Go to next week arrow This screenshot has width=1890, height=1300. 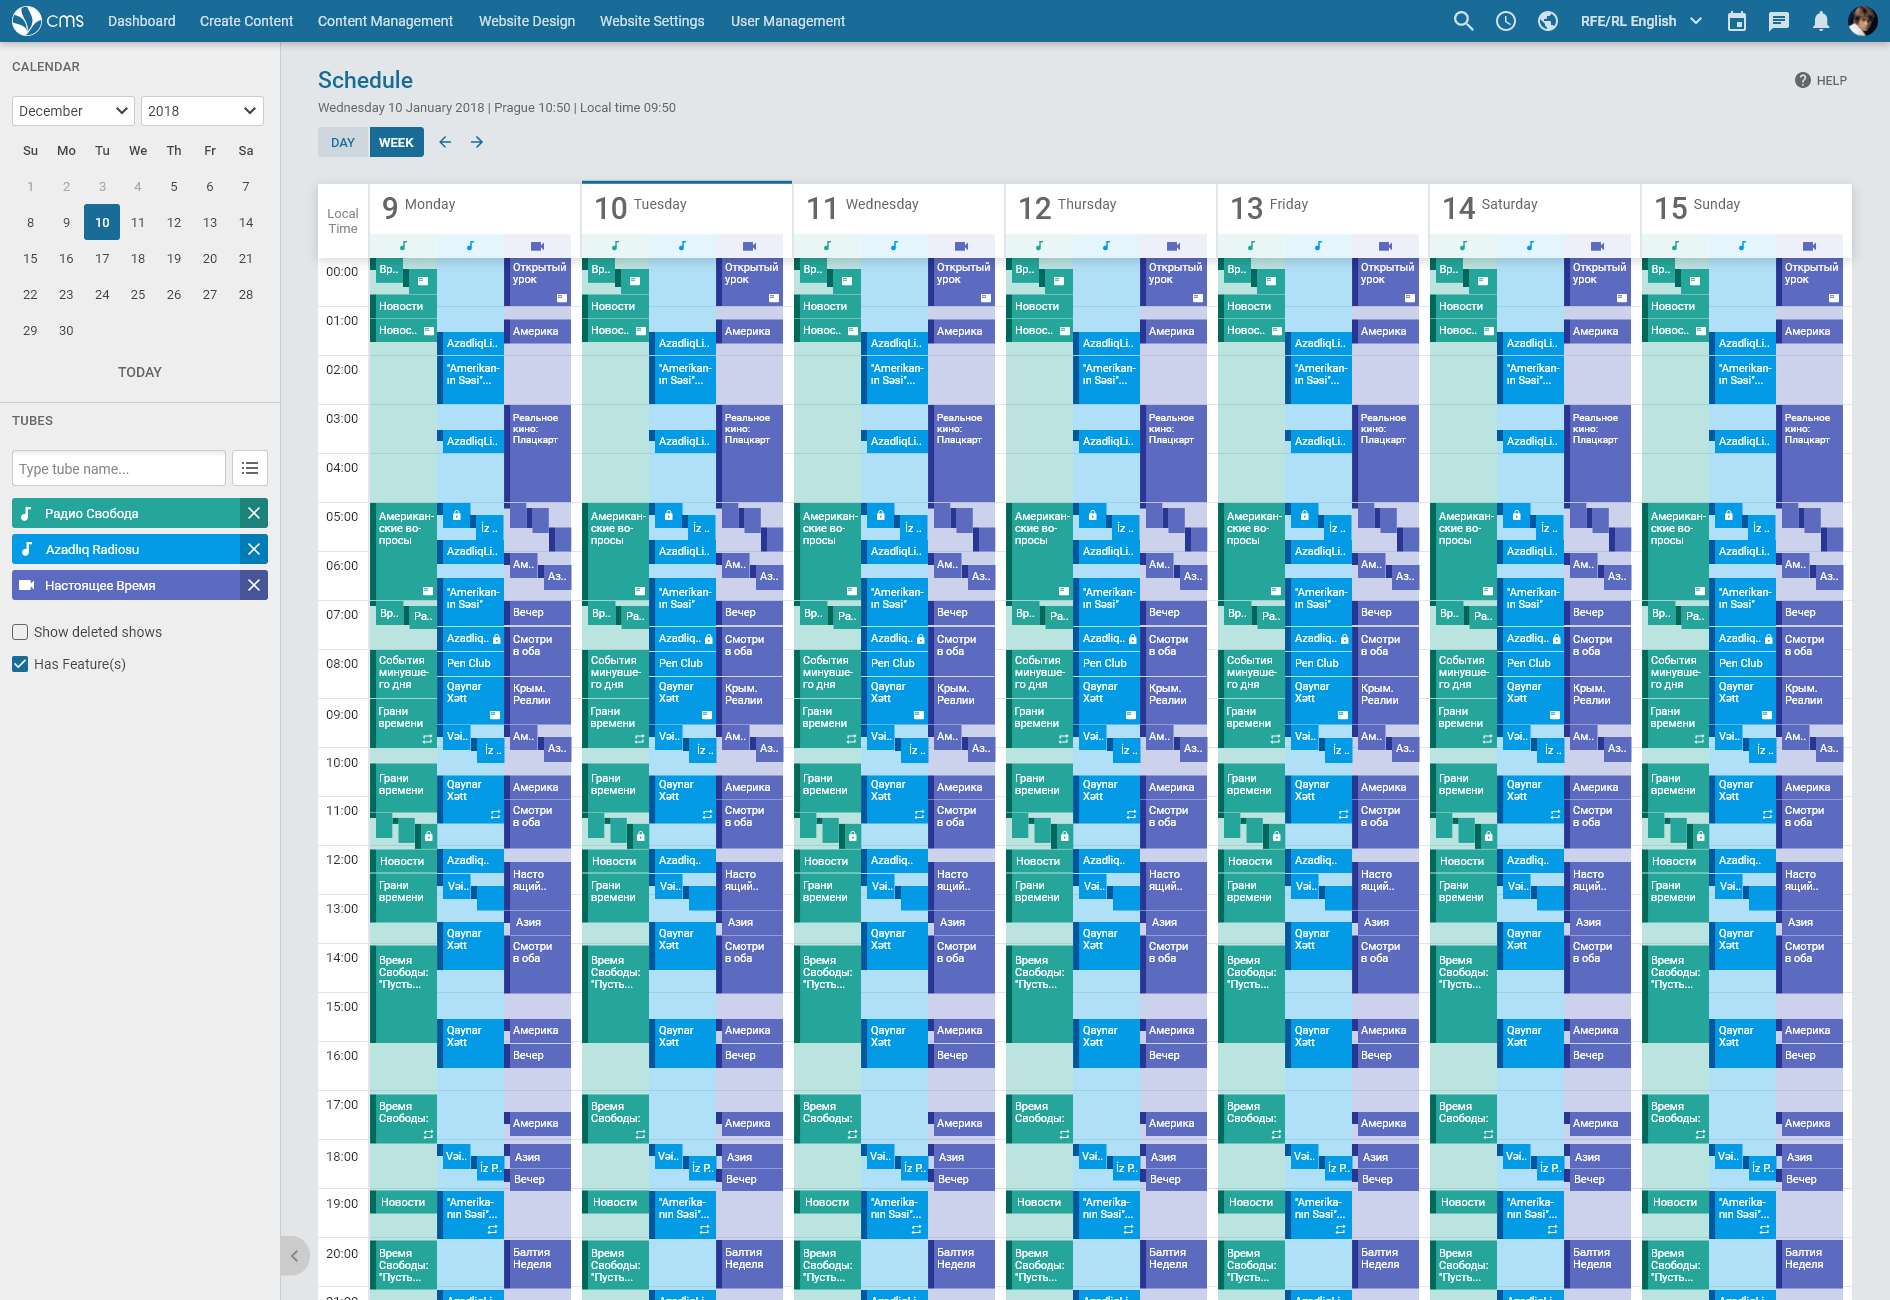pos(477,142)
